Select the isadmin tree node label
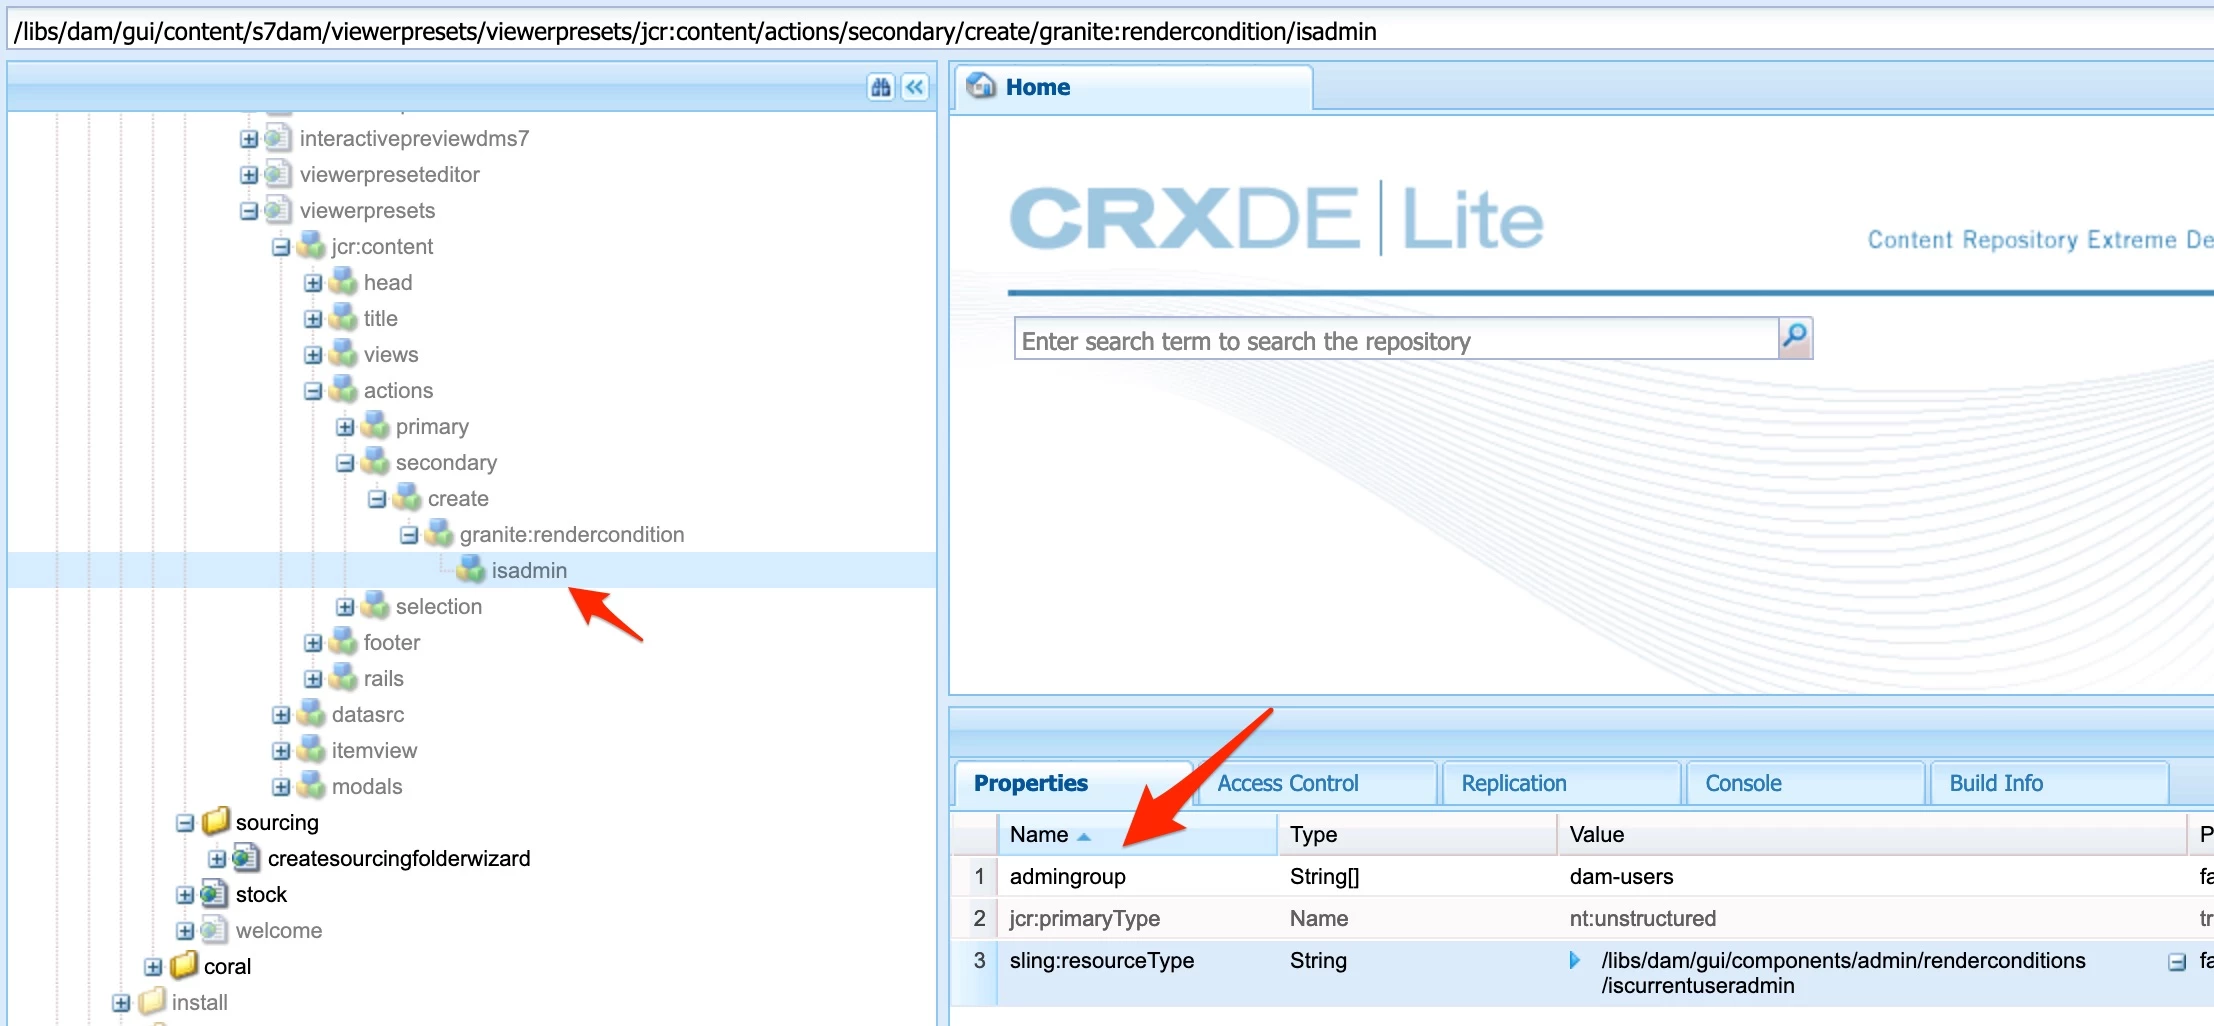The height and width of the screenshot is (1026, 2214). [x=529, y=570]
